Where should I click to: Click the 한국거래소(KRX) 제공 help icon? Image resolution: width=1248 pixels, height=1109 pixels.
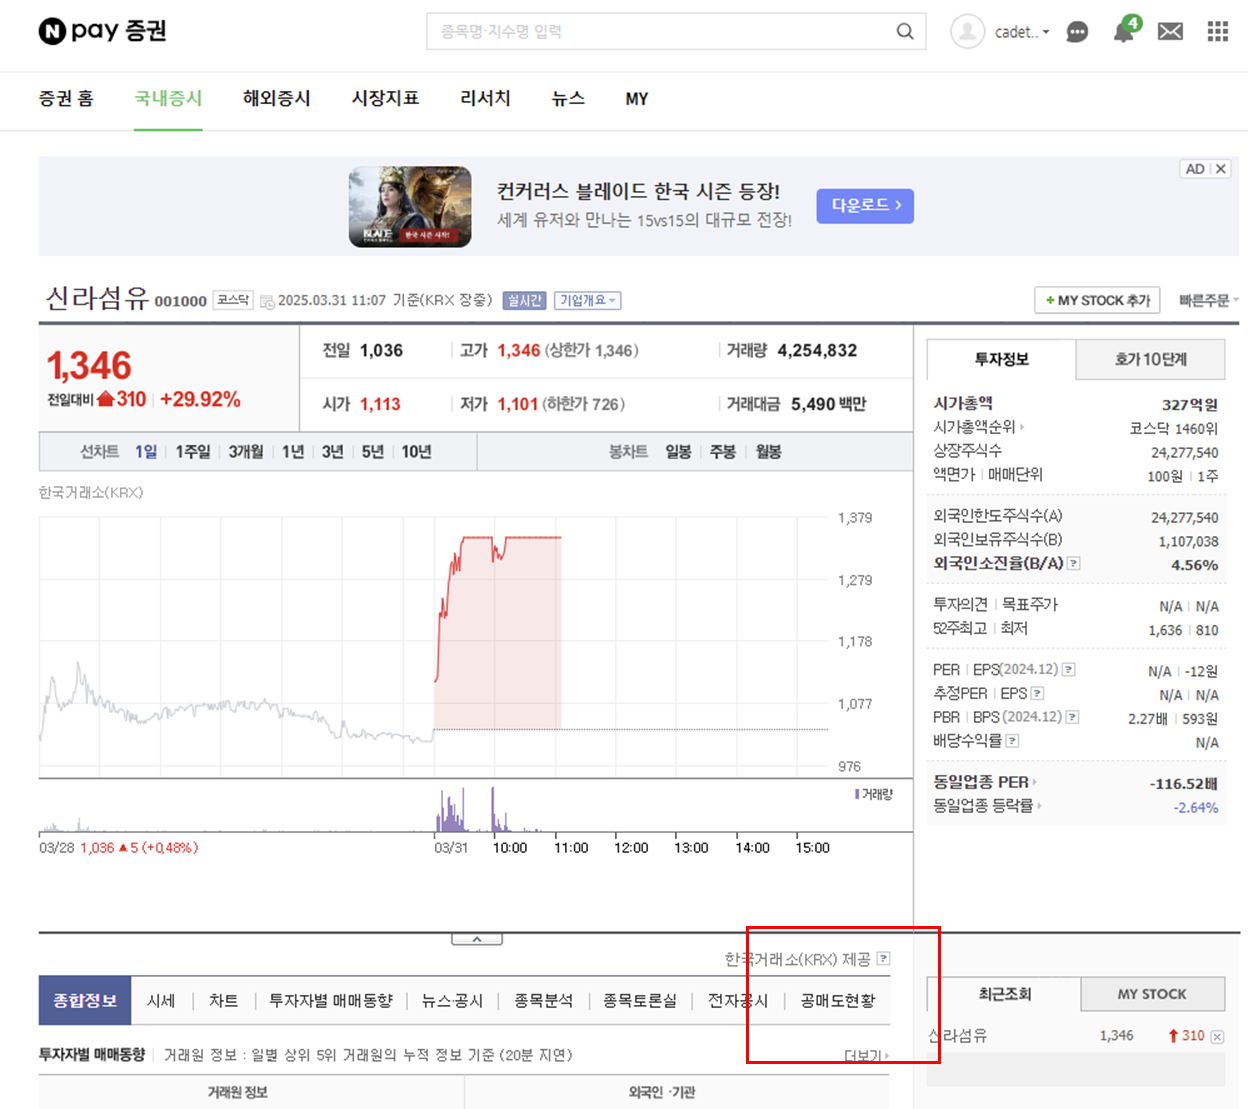coord(884,957)
